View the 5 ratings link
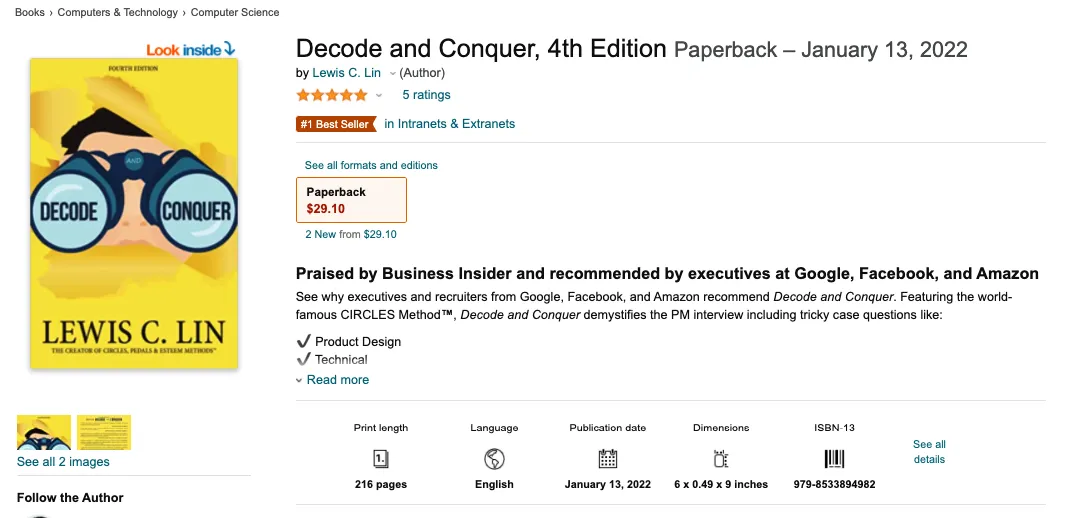Image resolution: width=1076 pixels, height=518 pixels. pos(426,95)
